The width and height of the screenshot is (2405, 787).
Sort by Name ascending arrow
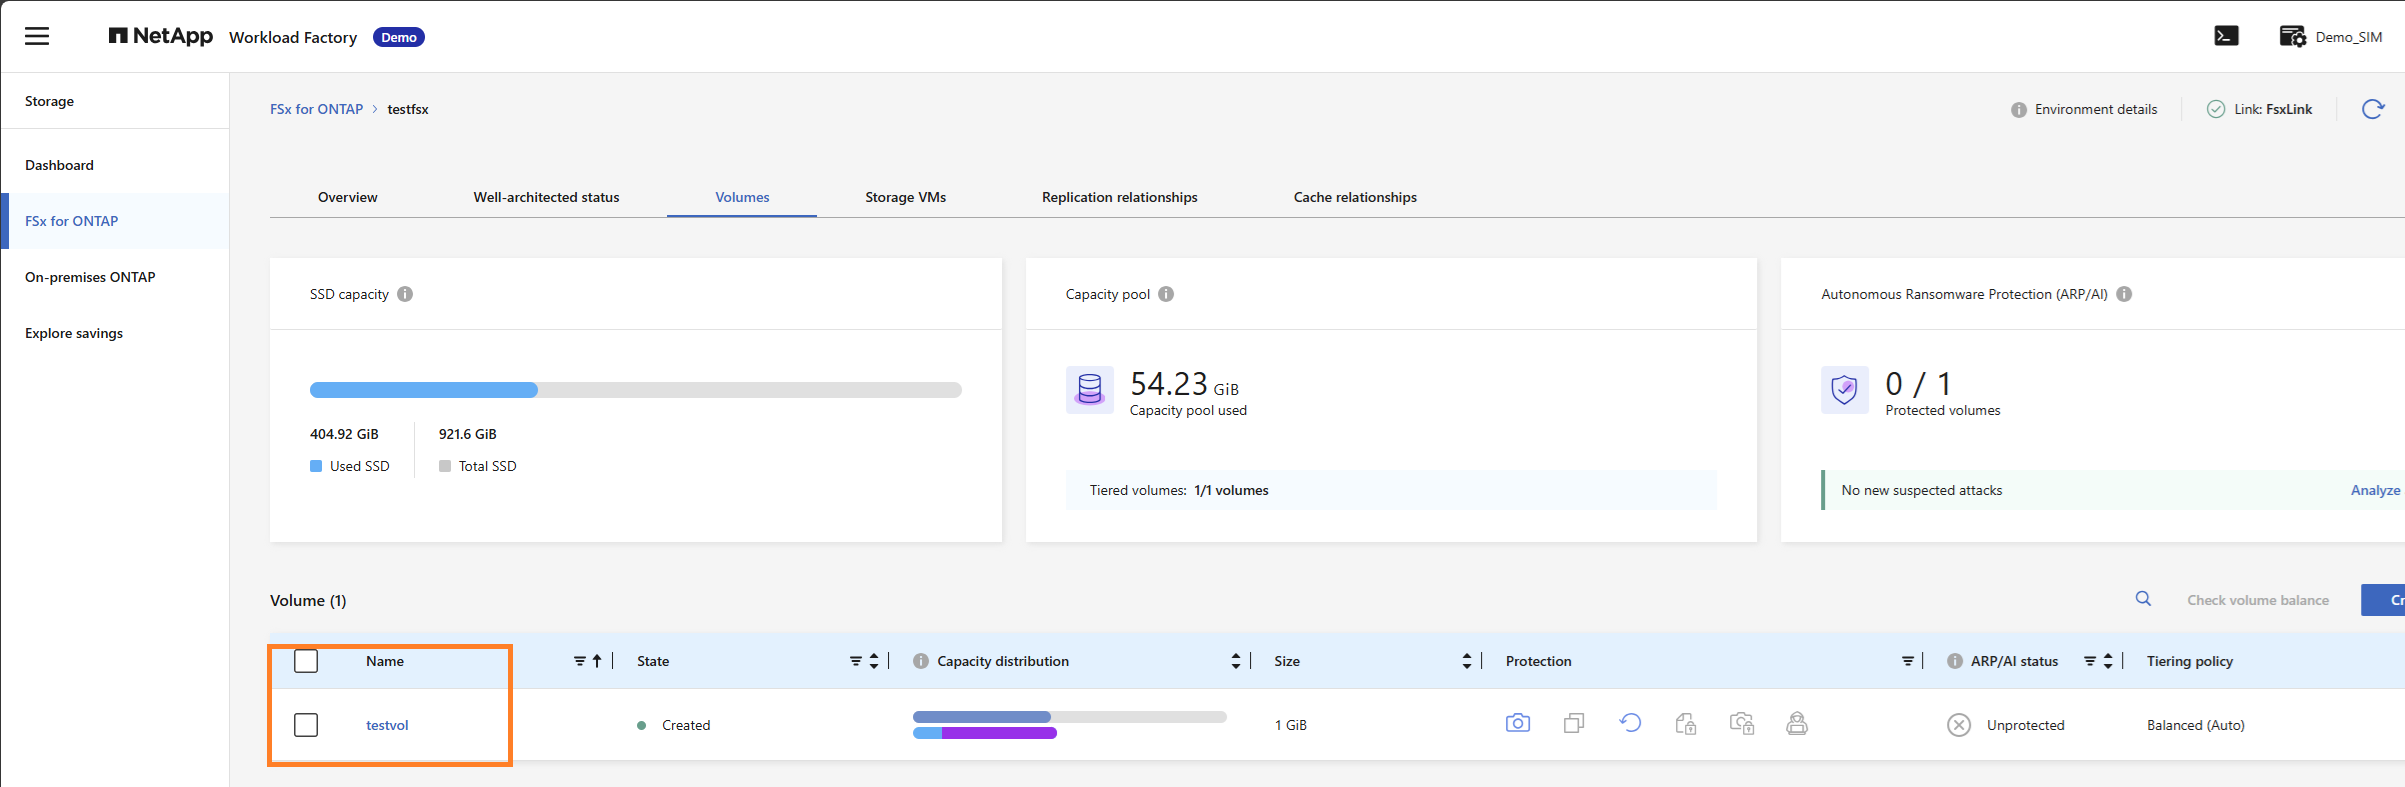(x=597, y=661)
